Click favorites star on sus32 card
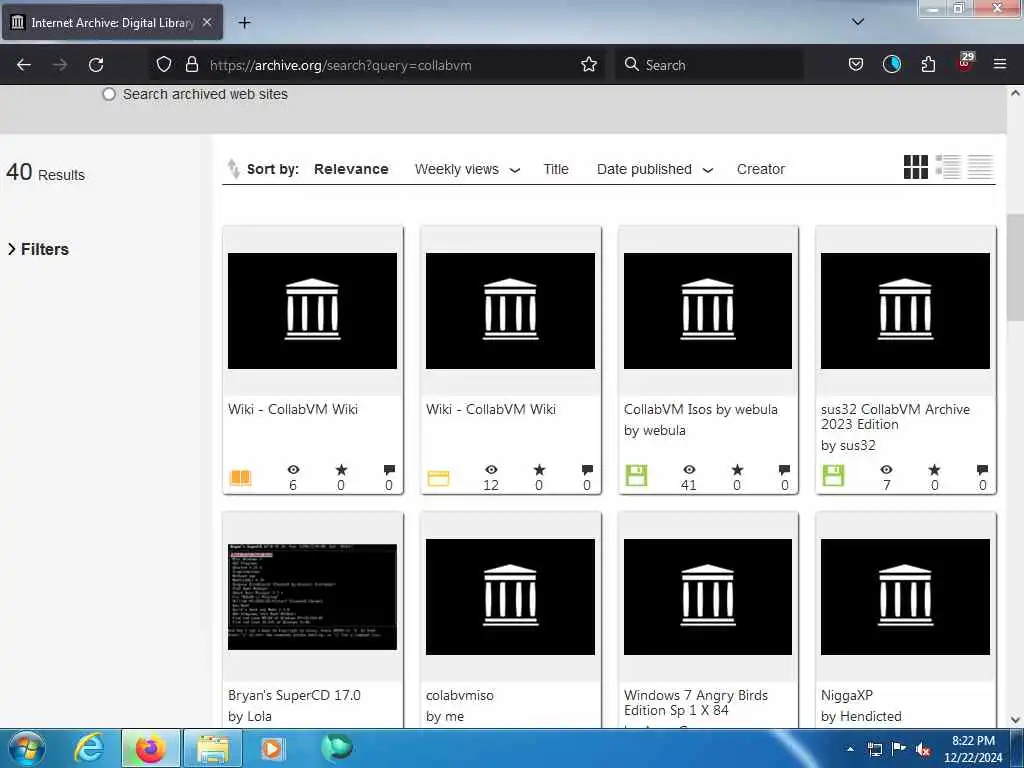 (x=935, y=470)
